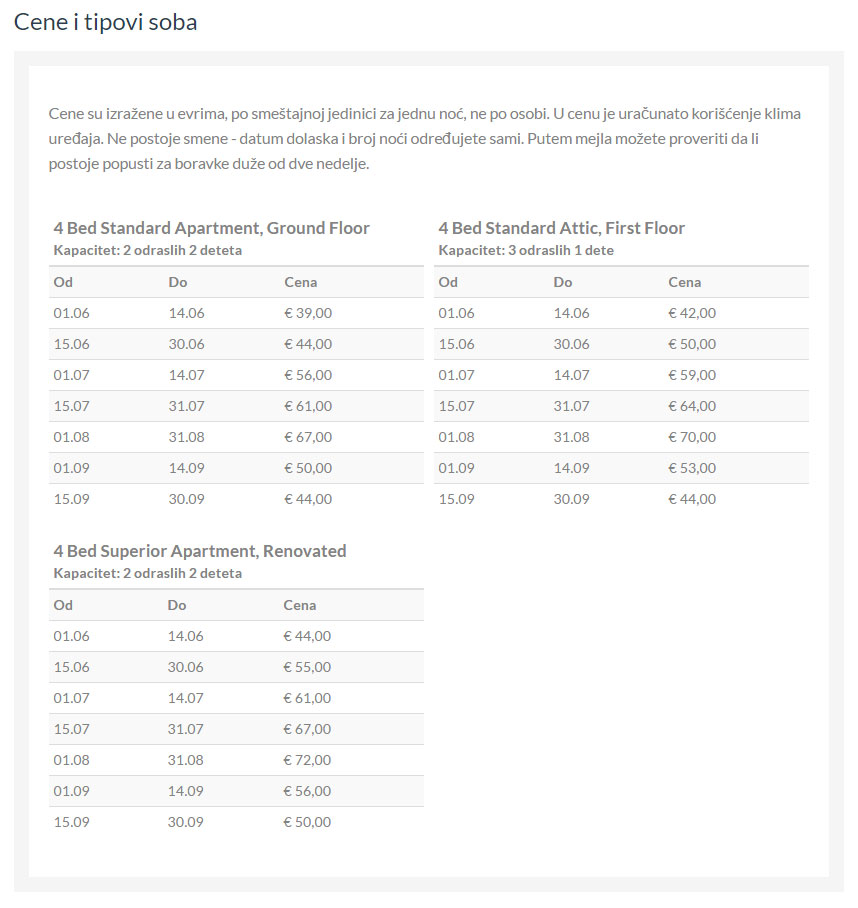Click the € 55,00 price cell
The width and height of the screenshot is (858, 908).
[308, 667]
